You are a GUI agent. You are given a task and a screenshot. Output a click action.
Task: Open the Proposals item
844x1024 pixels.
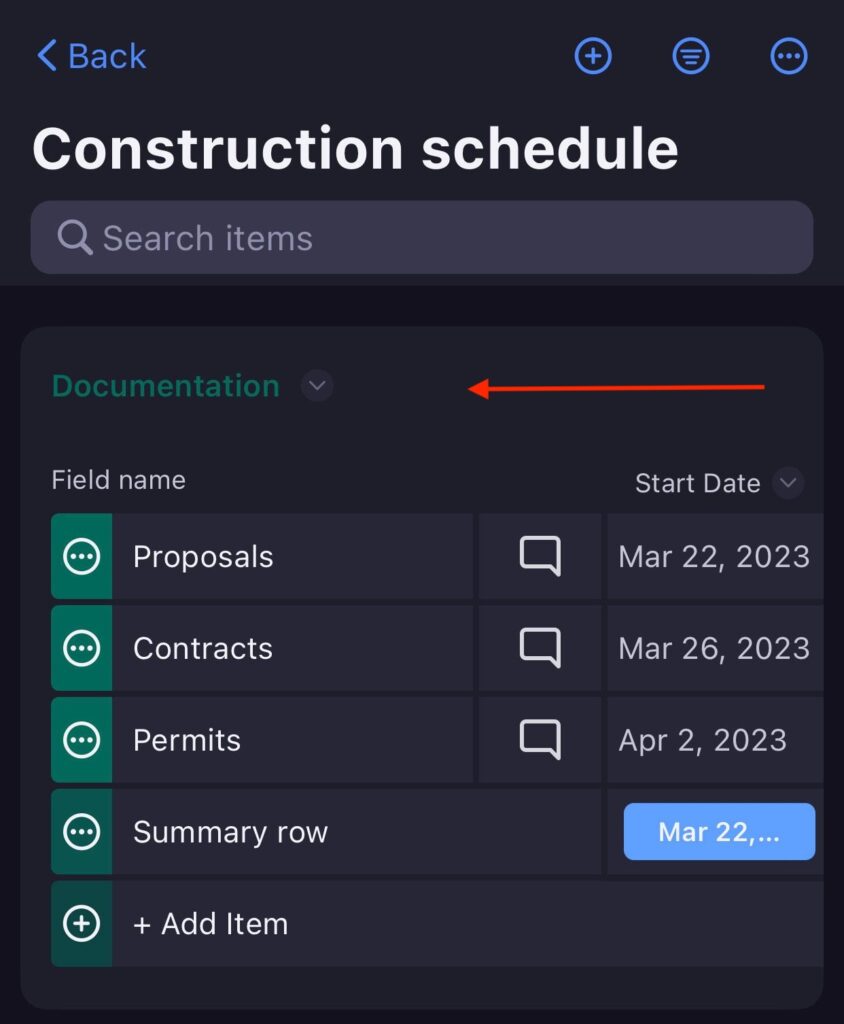pos(203,557)
